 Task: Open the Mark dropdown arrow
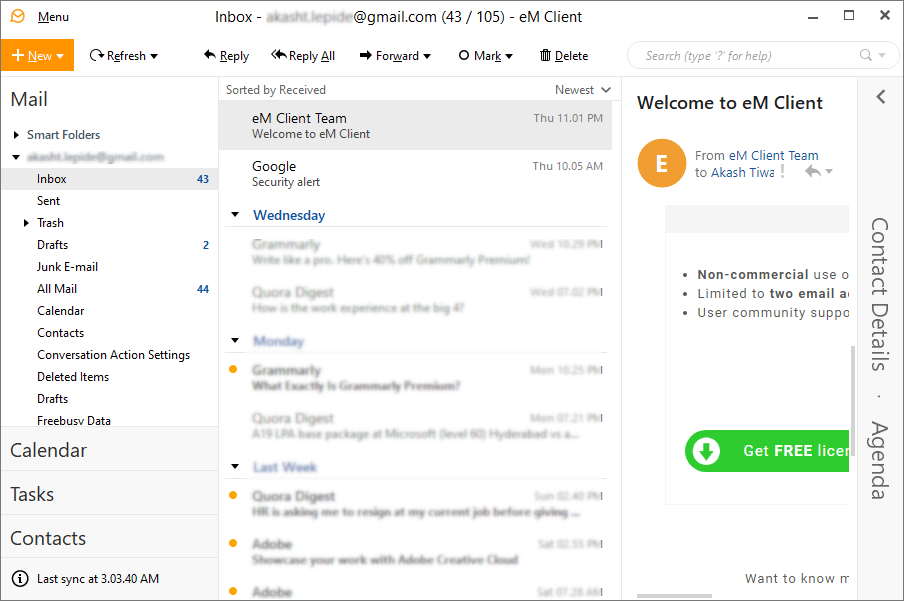pos(509,57)
